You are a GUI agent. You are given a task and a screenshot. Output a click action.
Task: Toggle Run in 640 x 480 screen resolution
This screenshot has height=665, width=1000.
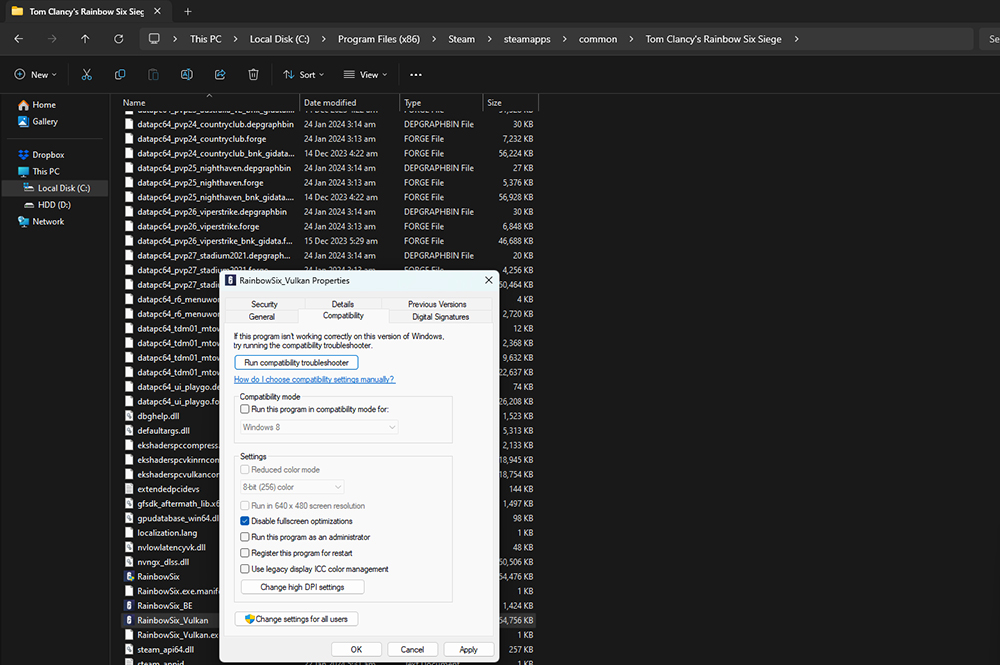245,506
